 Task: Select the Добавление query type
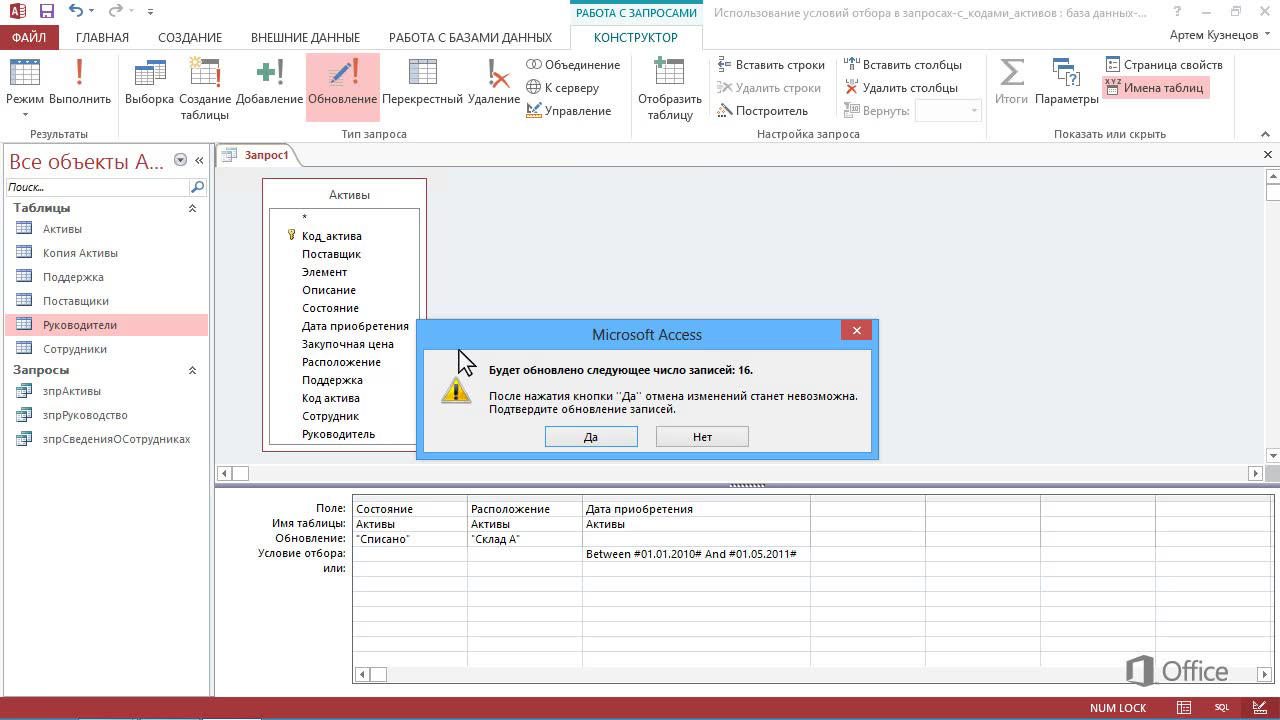point(270,81)
